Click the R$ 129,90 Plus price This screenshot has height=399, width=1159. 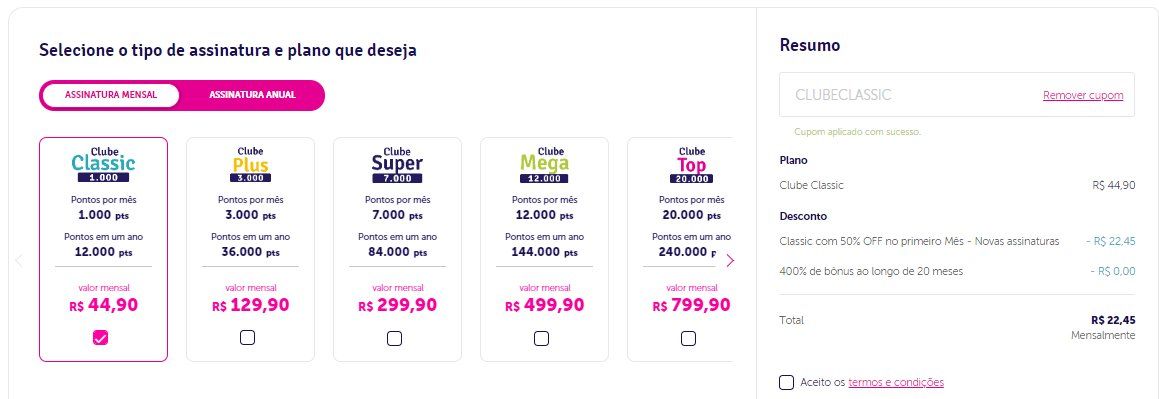tap(251, 304)
